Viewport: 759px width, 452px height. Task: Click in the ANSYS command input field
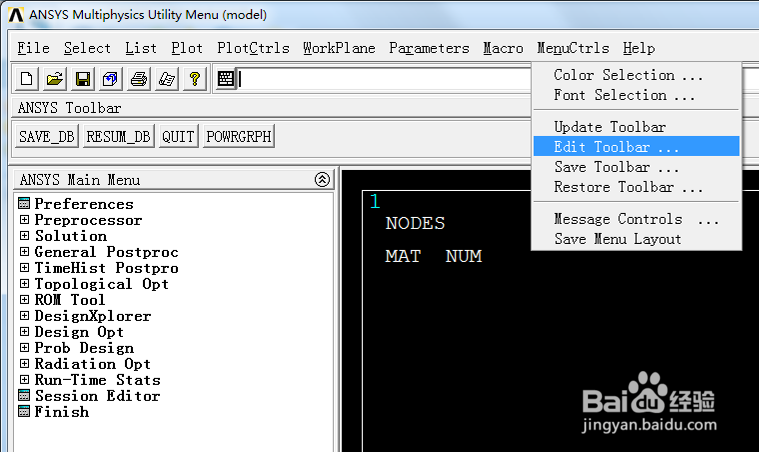point(384,79)
